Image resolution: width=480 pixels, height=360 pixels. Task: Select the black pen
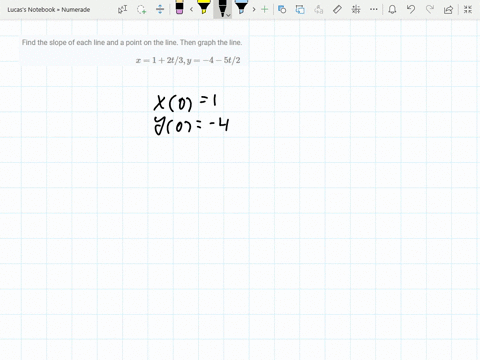221,8
